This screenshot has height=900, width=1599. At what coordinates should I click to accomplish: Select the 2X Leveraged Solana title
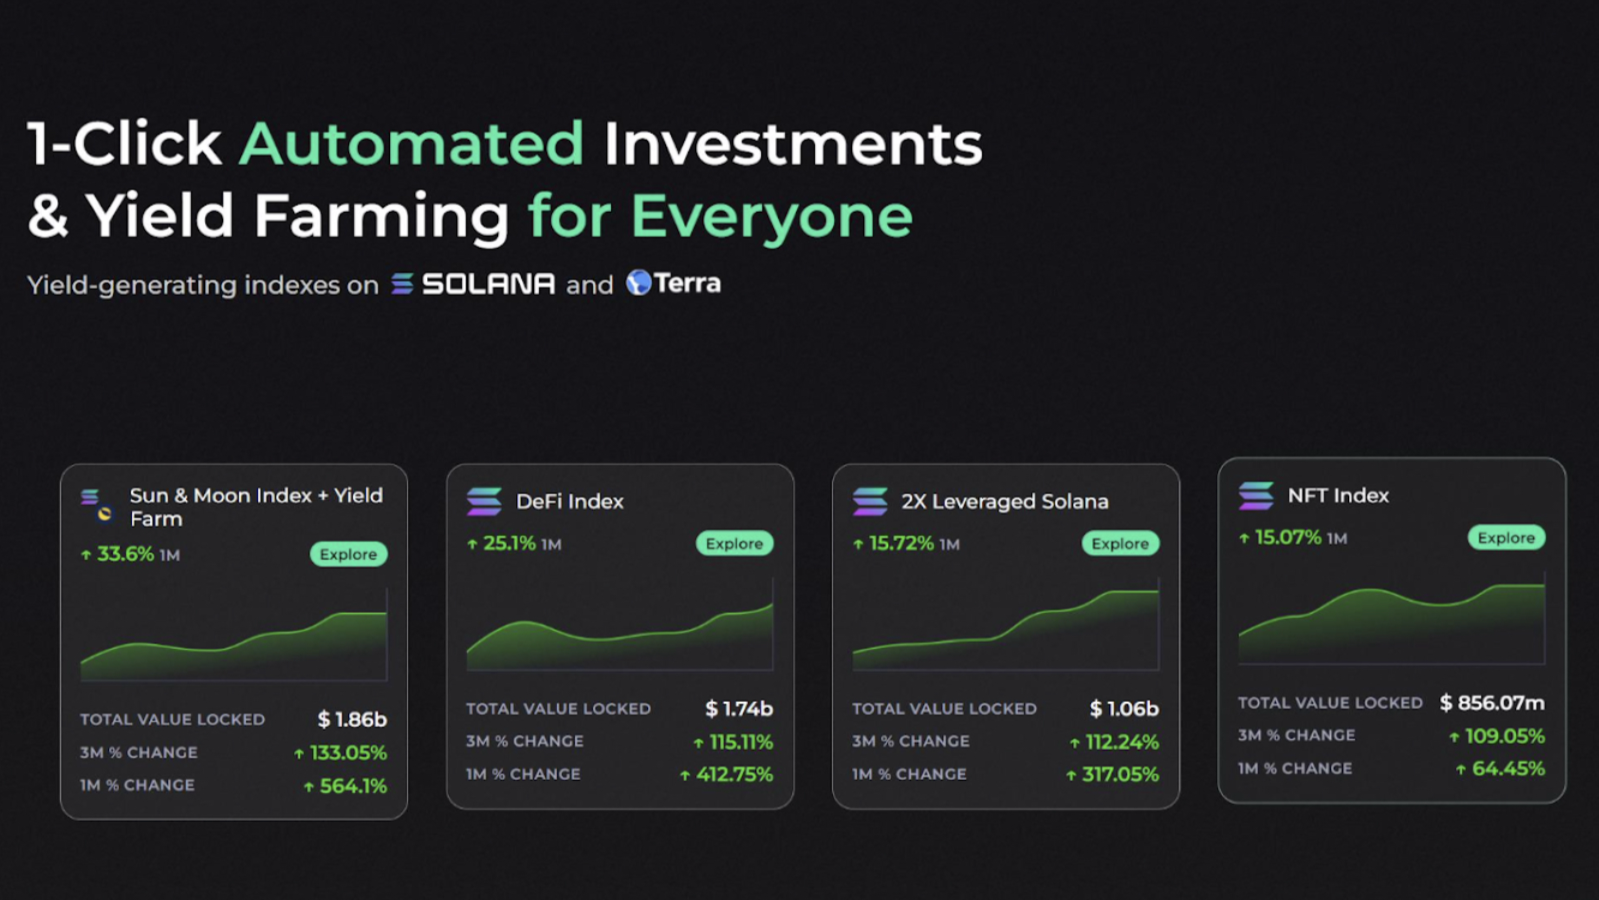1004,501
